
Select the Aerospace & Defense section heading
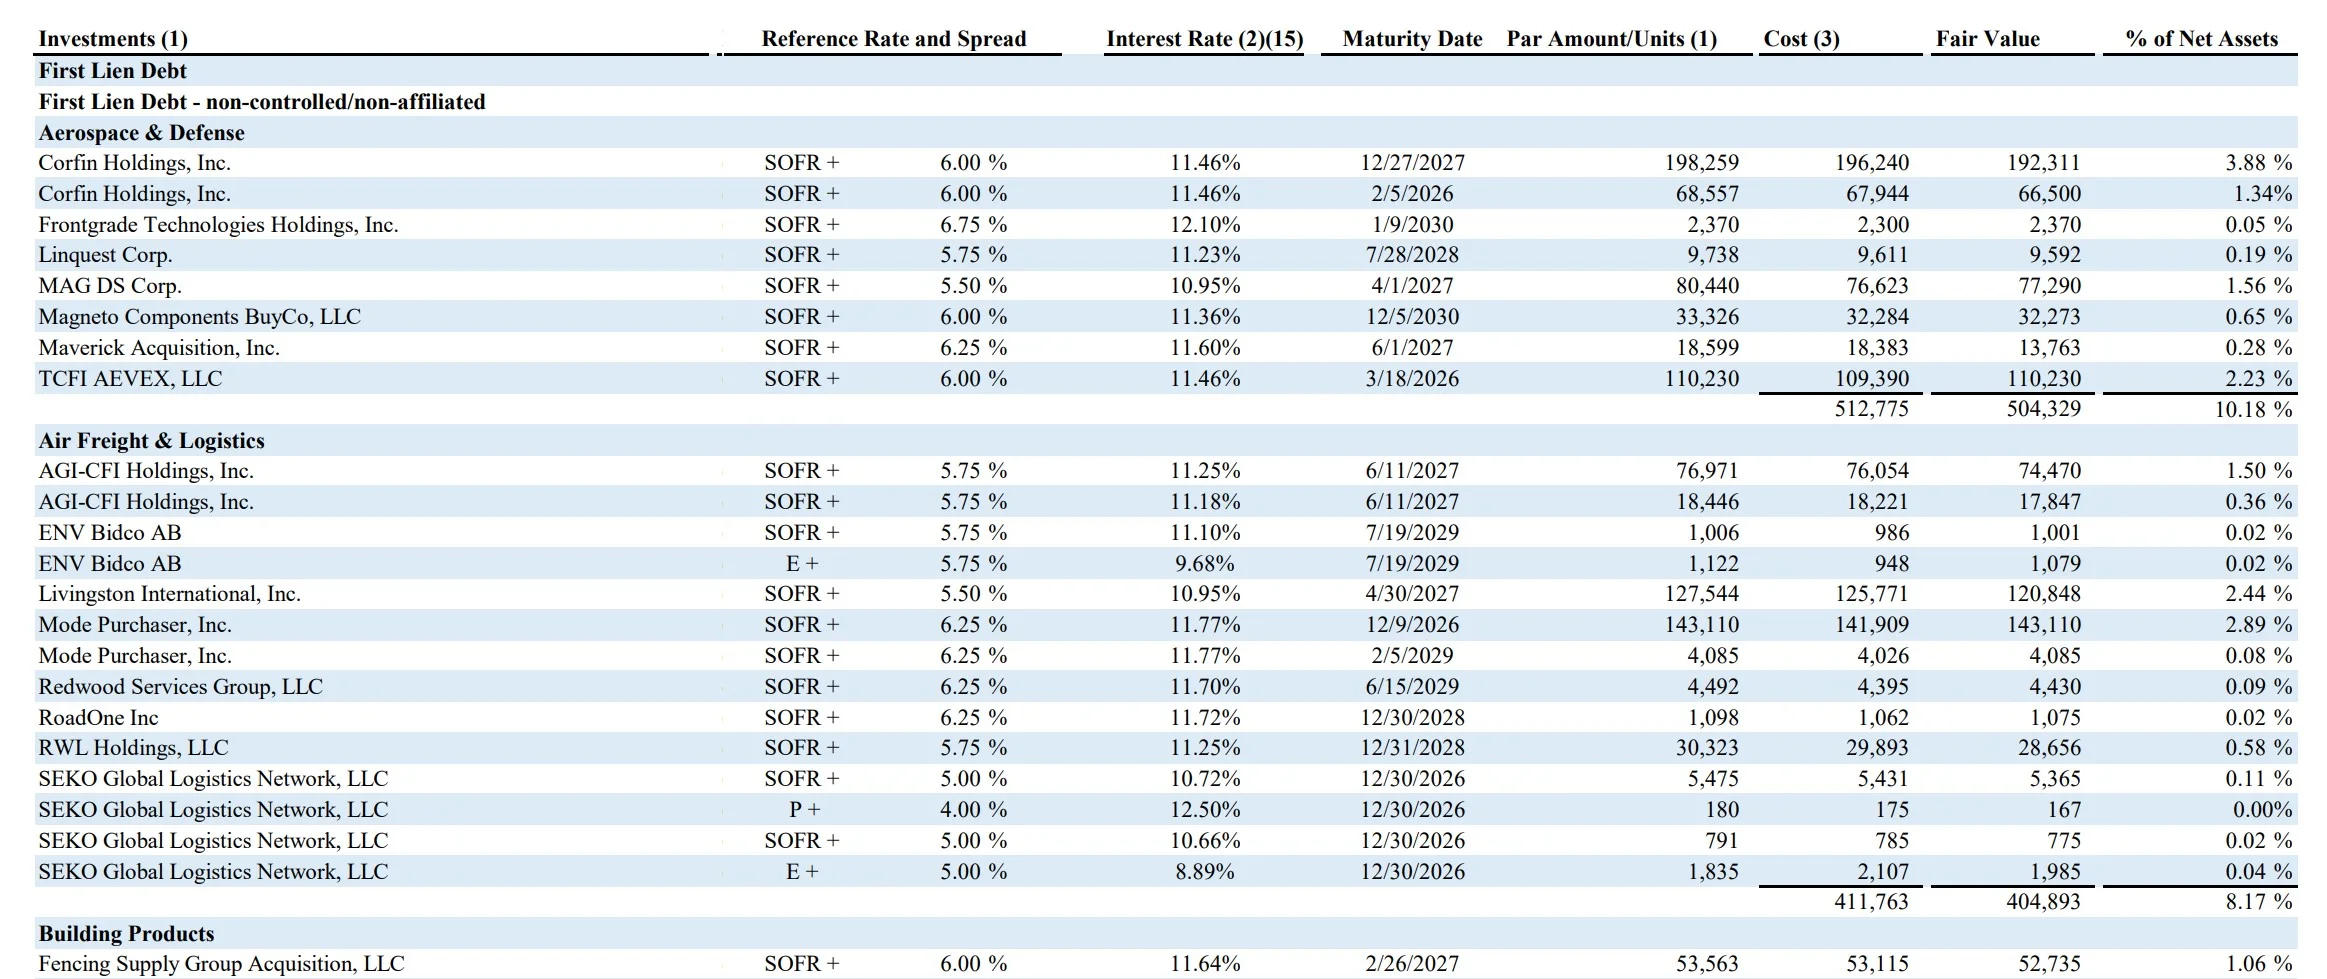tap(141, 133)
